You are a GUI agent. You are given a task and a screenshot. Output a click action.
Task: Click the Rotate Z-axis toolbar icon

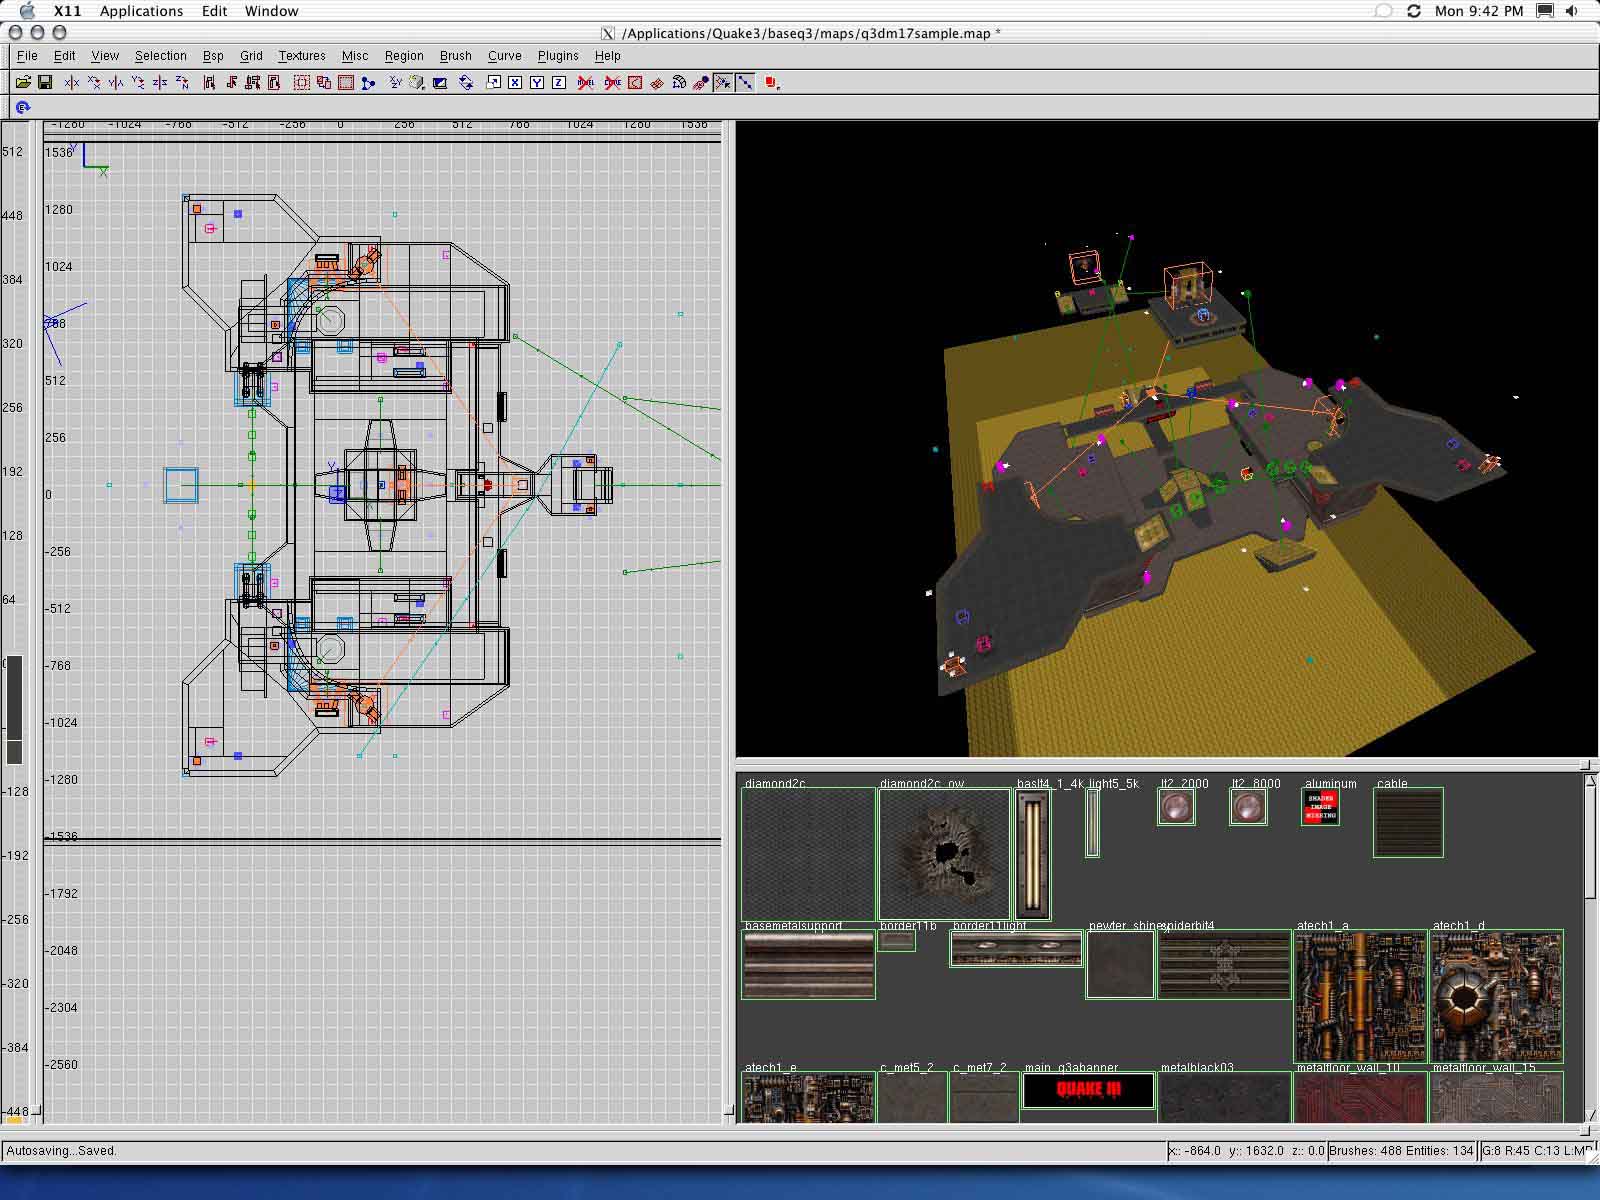point(182,83)
